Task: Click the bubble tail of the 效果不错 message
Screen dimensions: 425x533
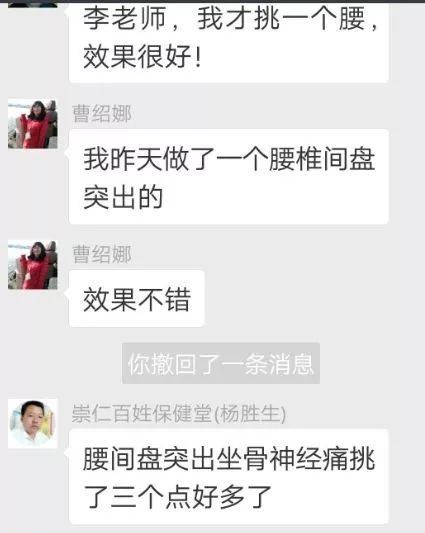Action: click(67, 294)
